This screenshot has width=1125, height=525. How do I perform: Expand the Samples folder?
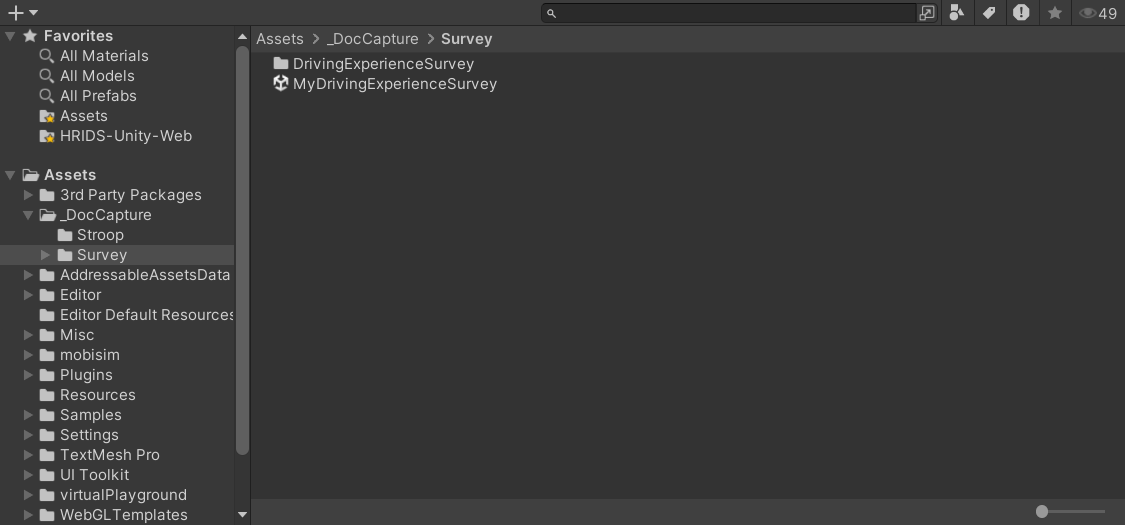[x=28, y=416]
